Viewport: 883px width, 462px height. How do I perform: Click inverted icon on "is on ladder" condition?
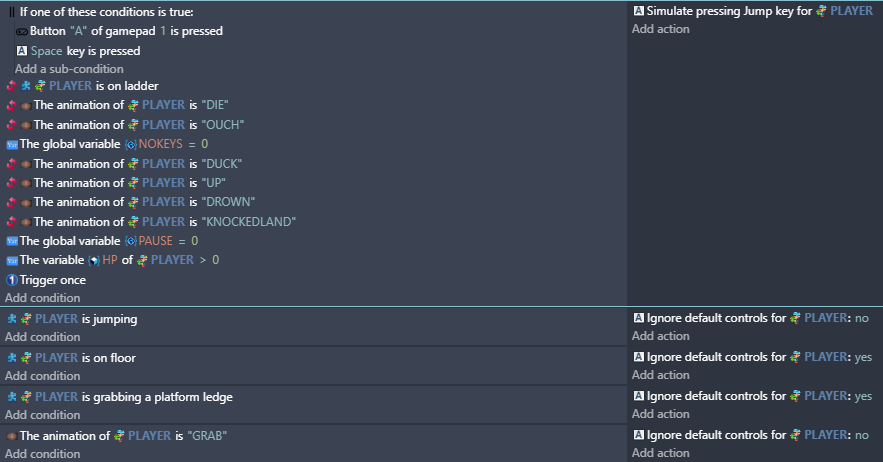(11, 86)
